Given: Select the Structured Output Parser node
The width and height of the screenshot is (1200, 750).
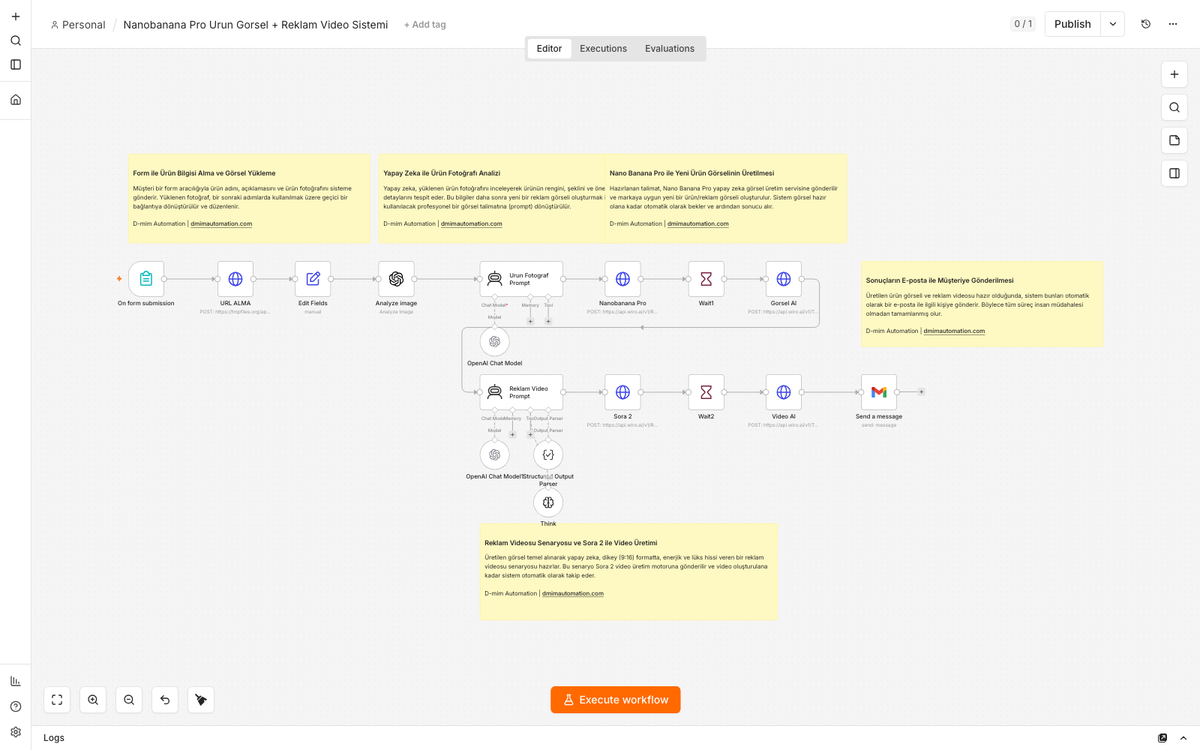Looking at the screenshot, I should click(x=548, y=455).
